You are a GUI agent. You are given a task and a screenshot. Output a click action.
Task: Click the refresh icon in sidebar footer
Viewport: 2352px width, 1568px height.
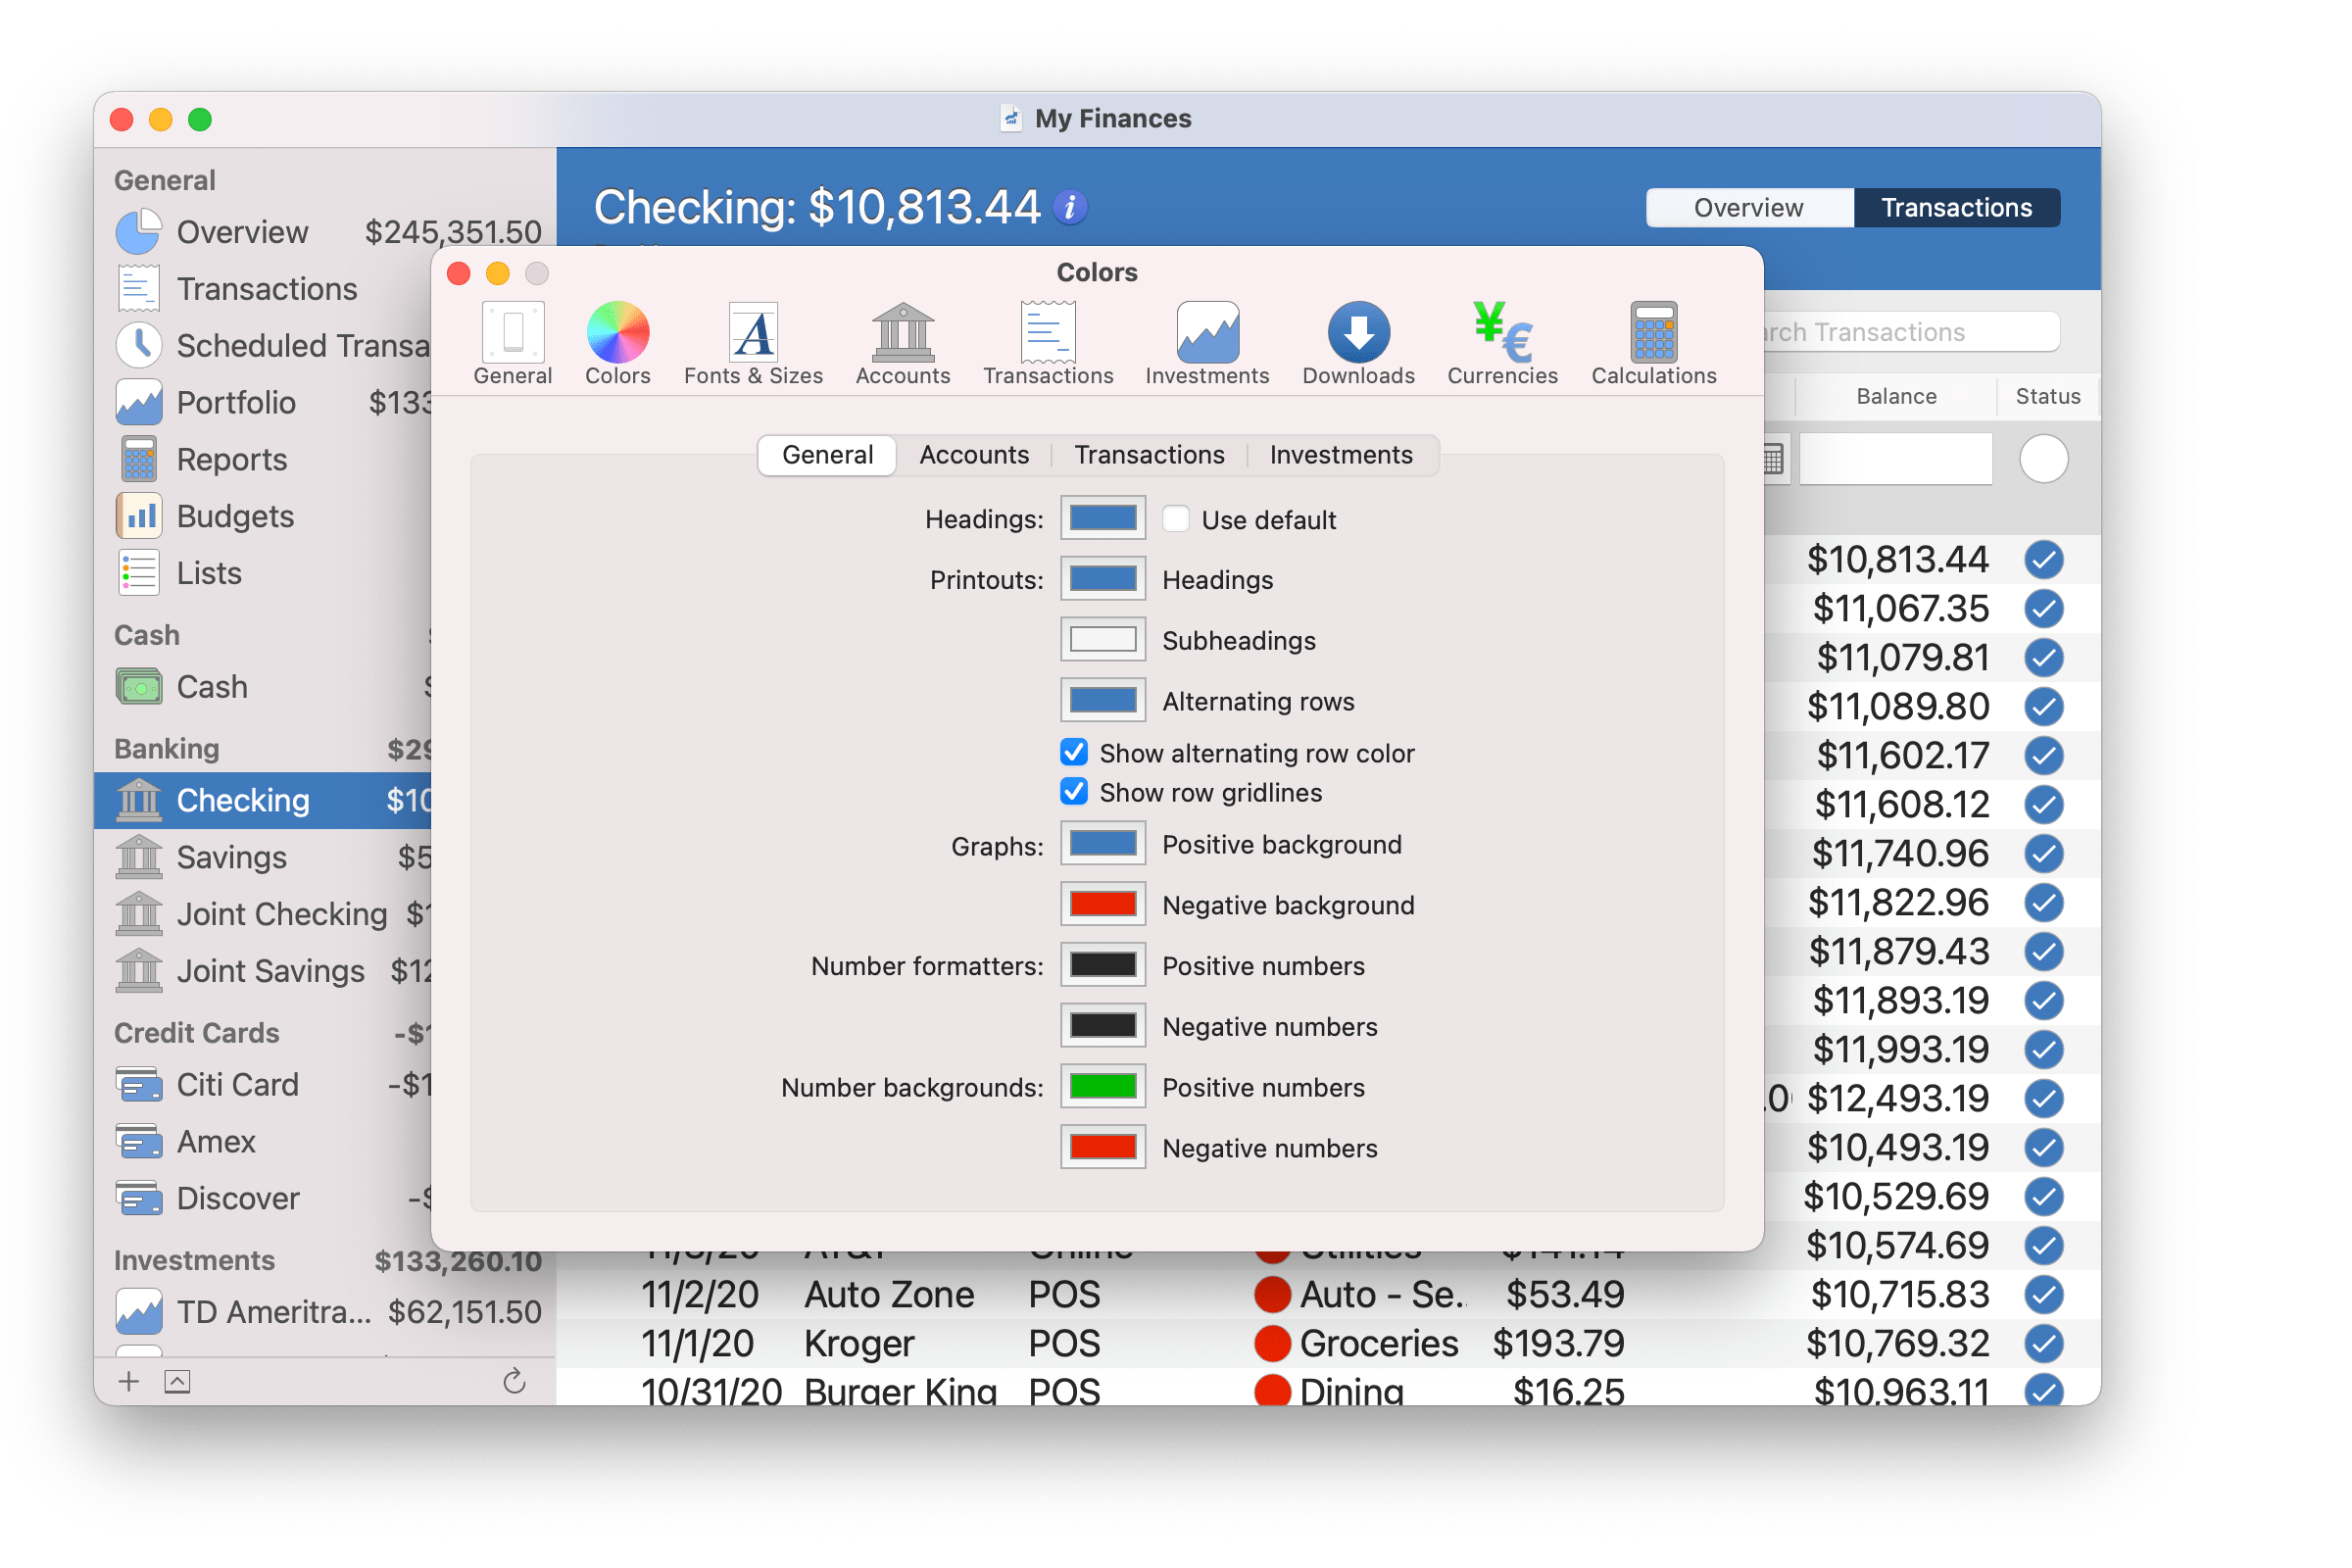pos(514,1381)
